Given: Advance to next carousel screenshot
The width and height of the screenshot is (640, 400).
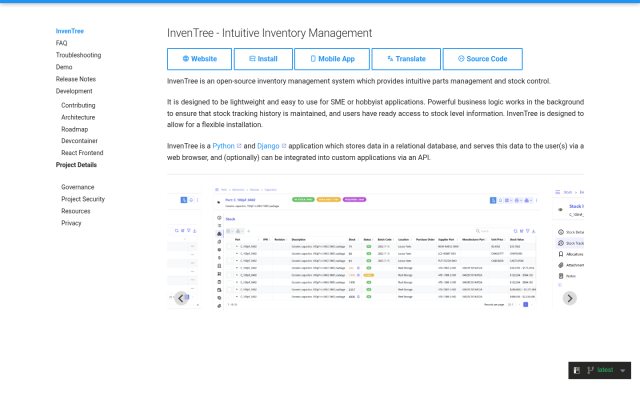Looking at the screenshot, I should pyautogui.click(x=570, y=298).
